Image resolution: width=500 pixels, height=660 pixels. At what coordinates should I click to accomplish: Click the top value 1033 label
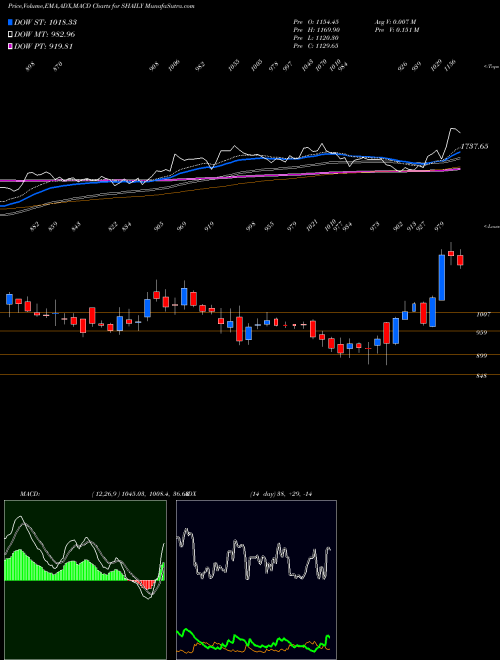coord(234,66)
